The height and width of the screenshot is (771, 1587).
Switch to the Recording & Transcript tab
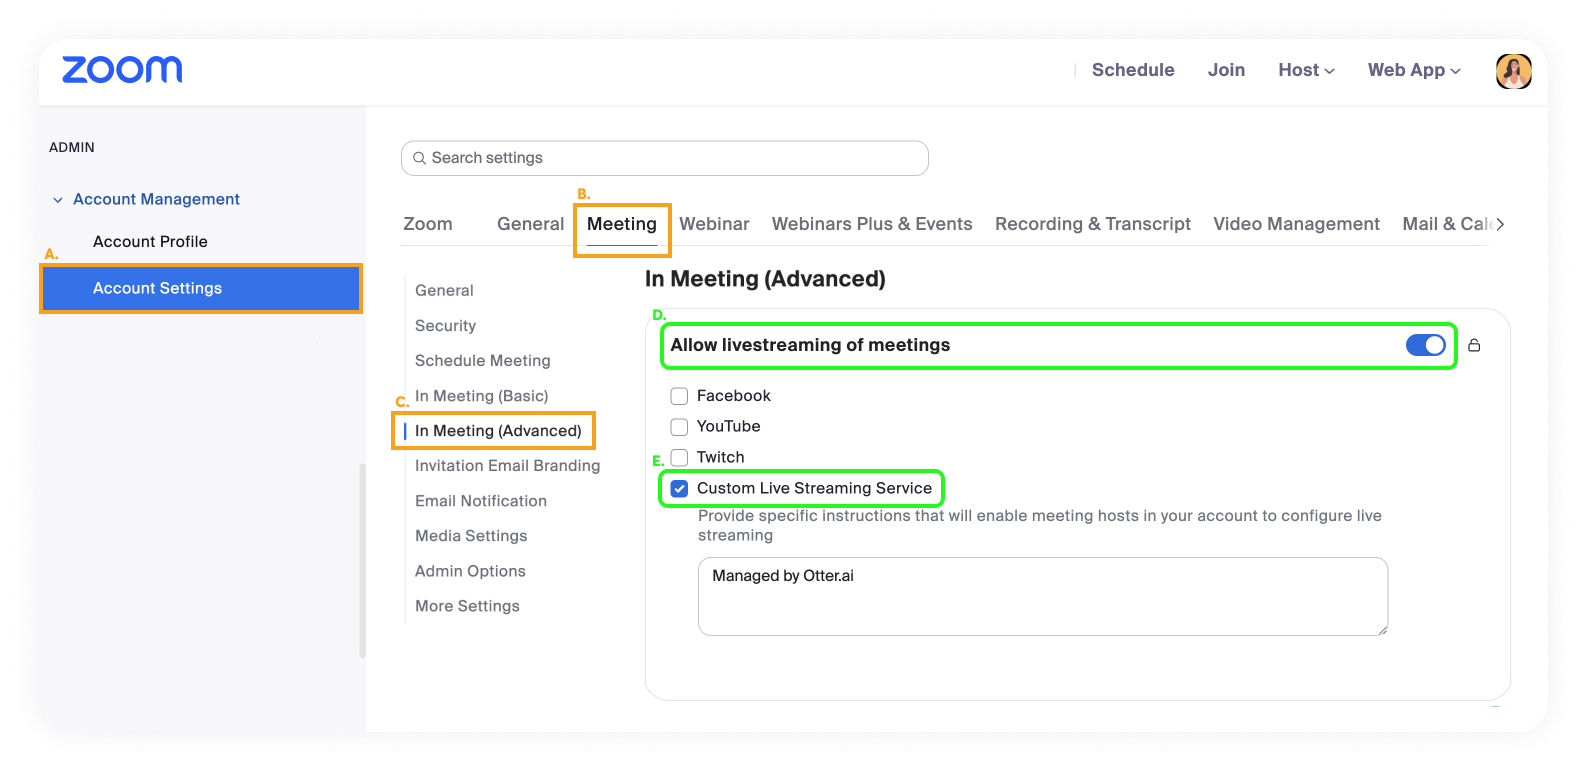(x=1092, y=224)
